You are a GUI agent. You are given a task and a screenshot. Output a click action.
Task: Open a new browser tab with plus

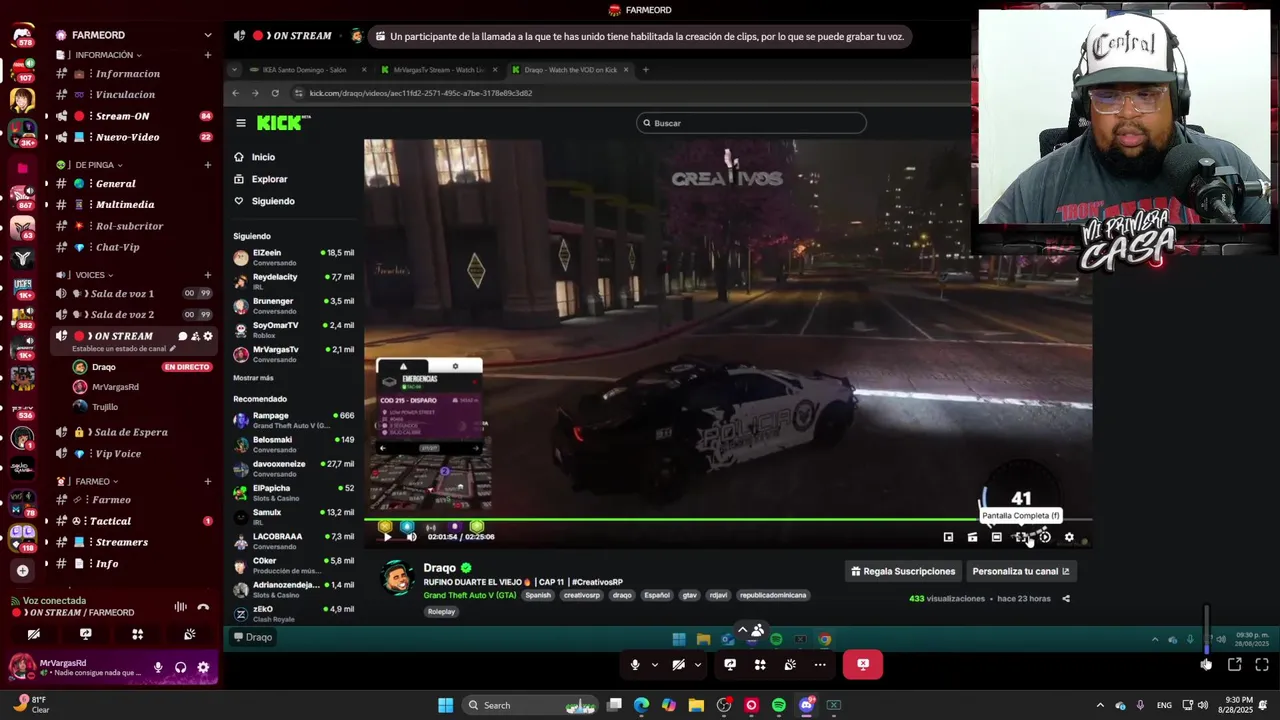645,70
